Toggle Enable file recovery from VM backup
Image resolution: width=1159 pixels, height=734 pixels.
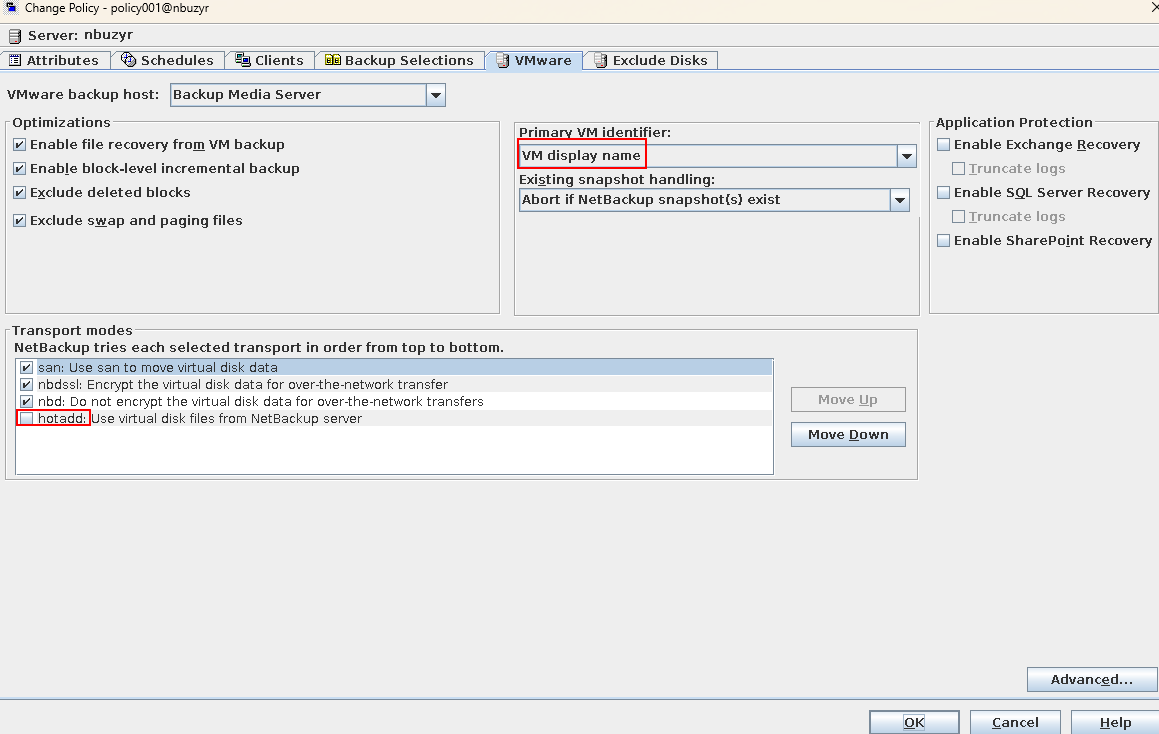coord(20,145)
